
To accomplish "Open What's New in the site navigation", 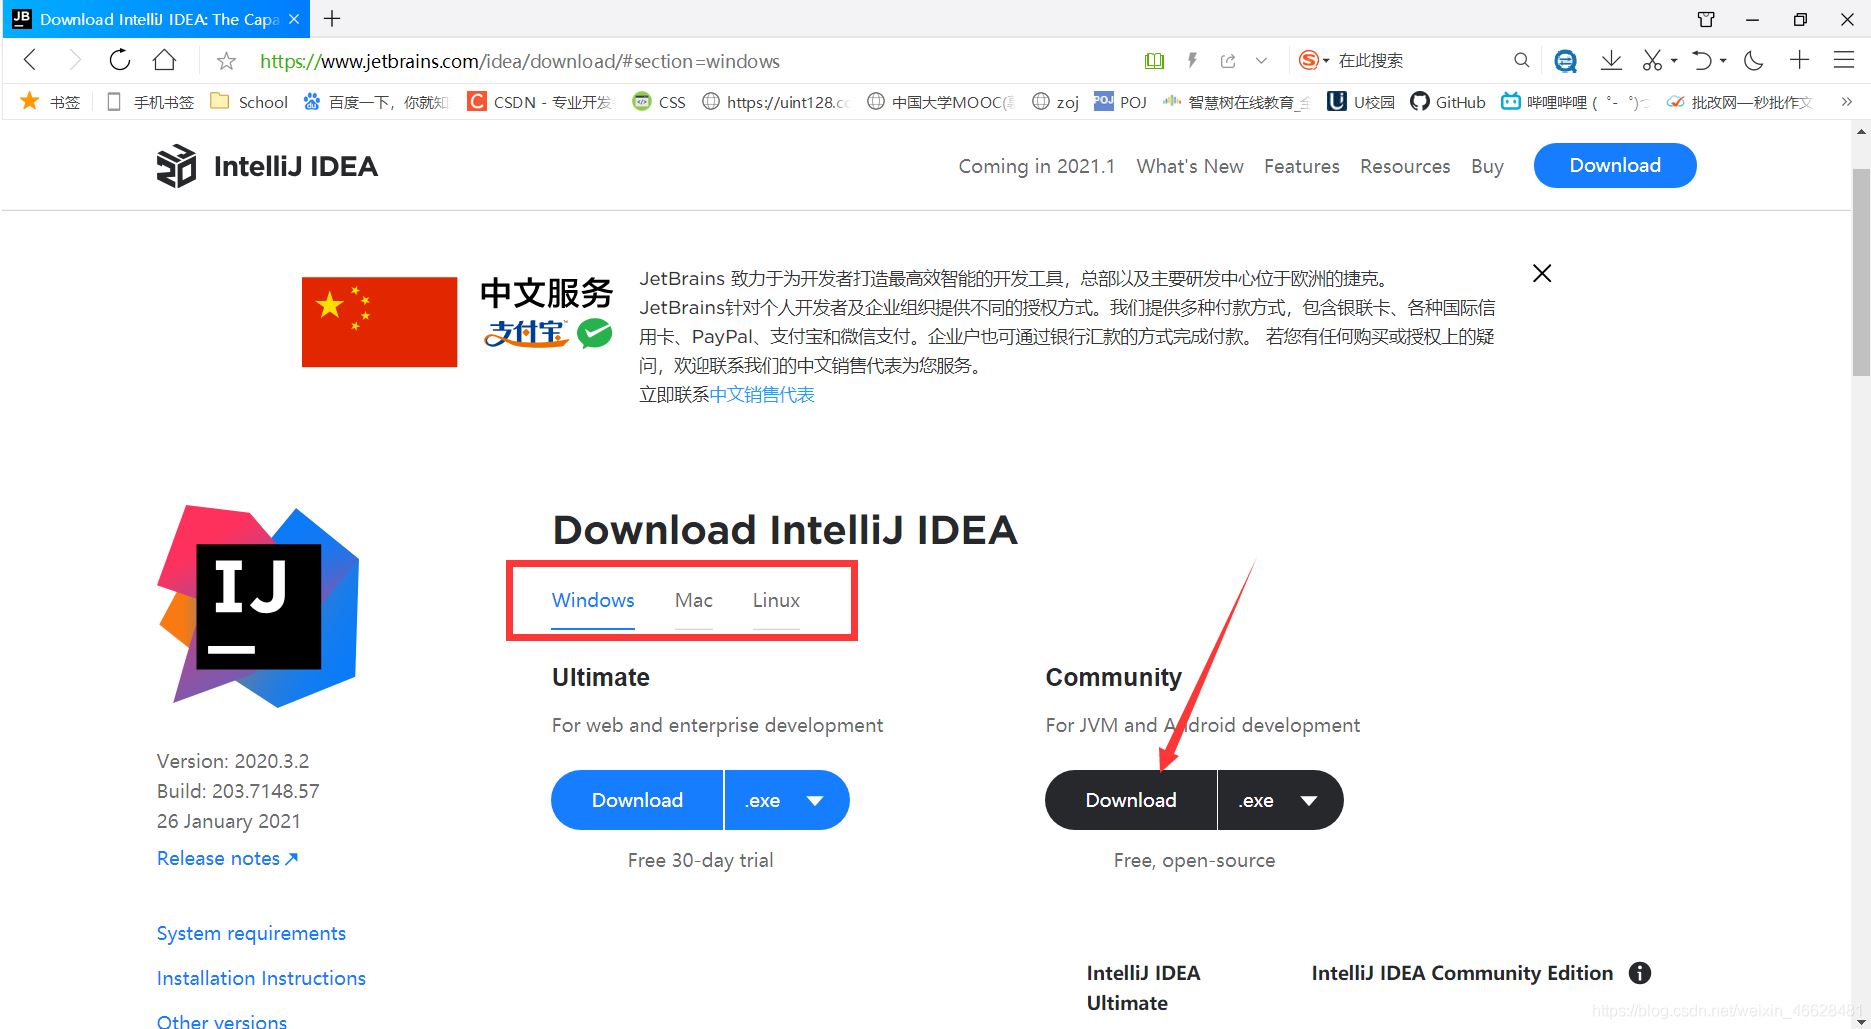I will pyautogui.click(x=1189, y=166).
